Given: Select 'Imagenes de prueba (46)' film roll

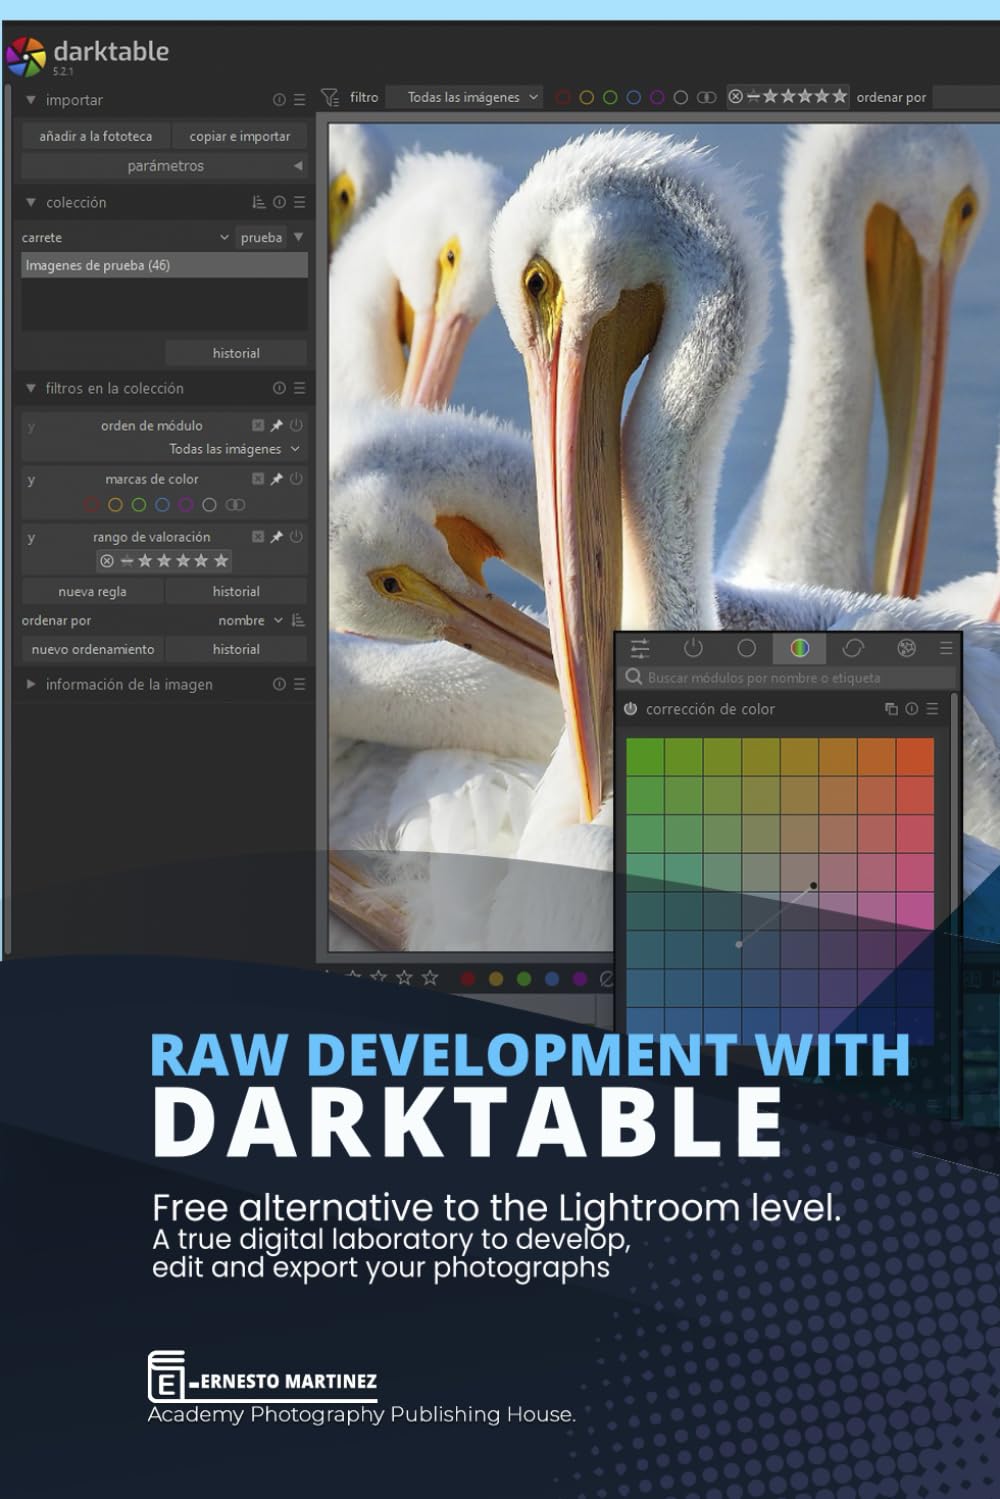Looking at the screenshot, I should 164,265.
